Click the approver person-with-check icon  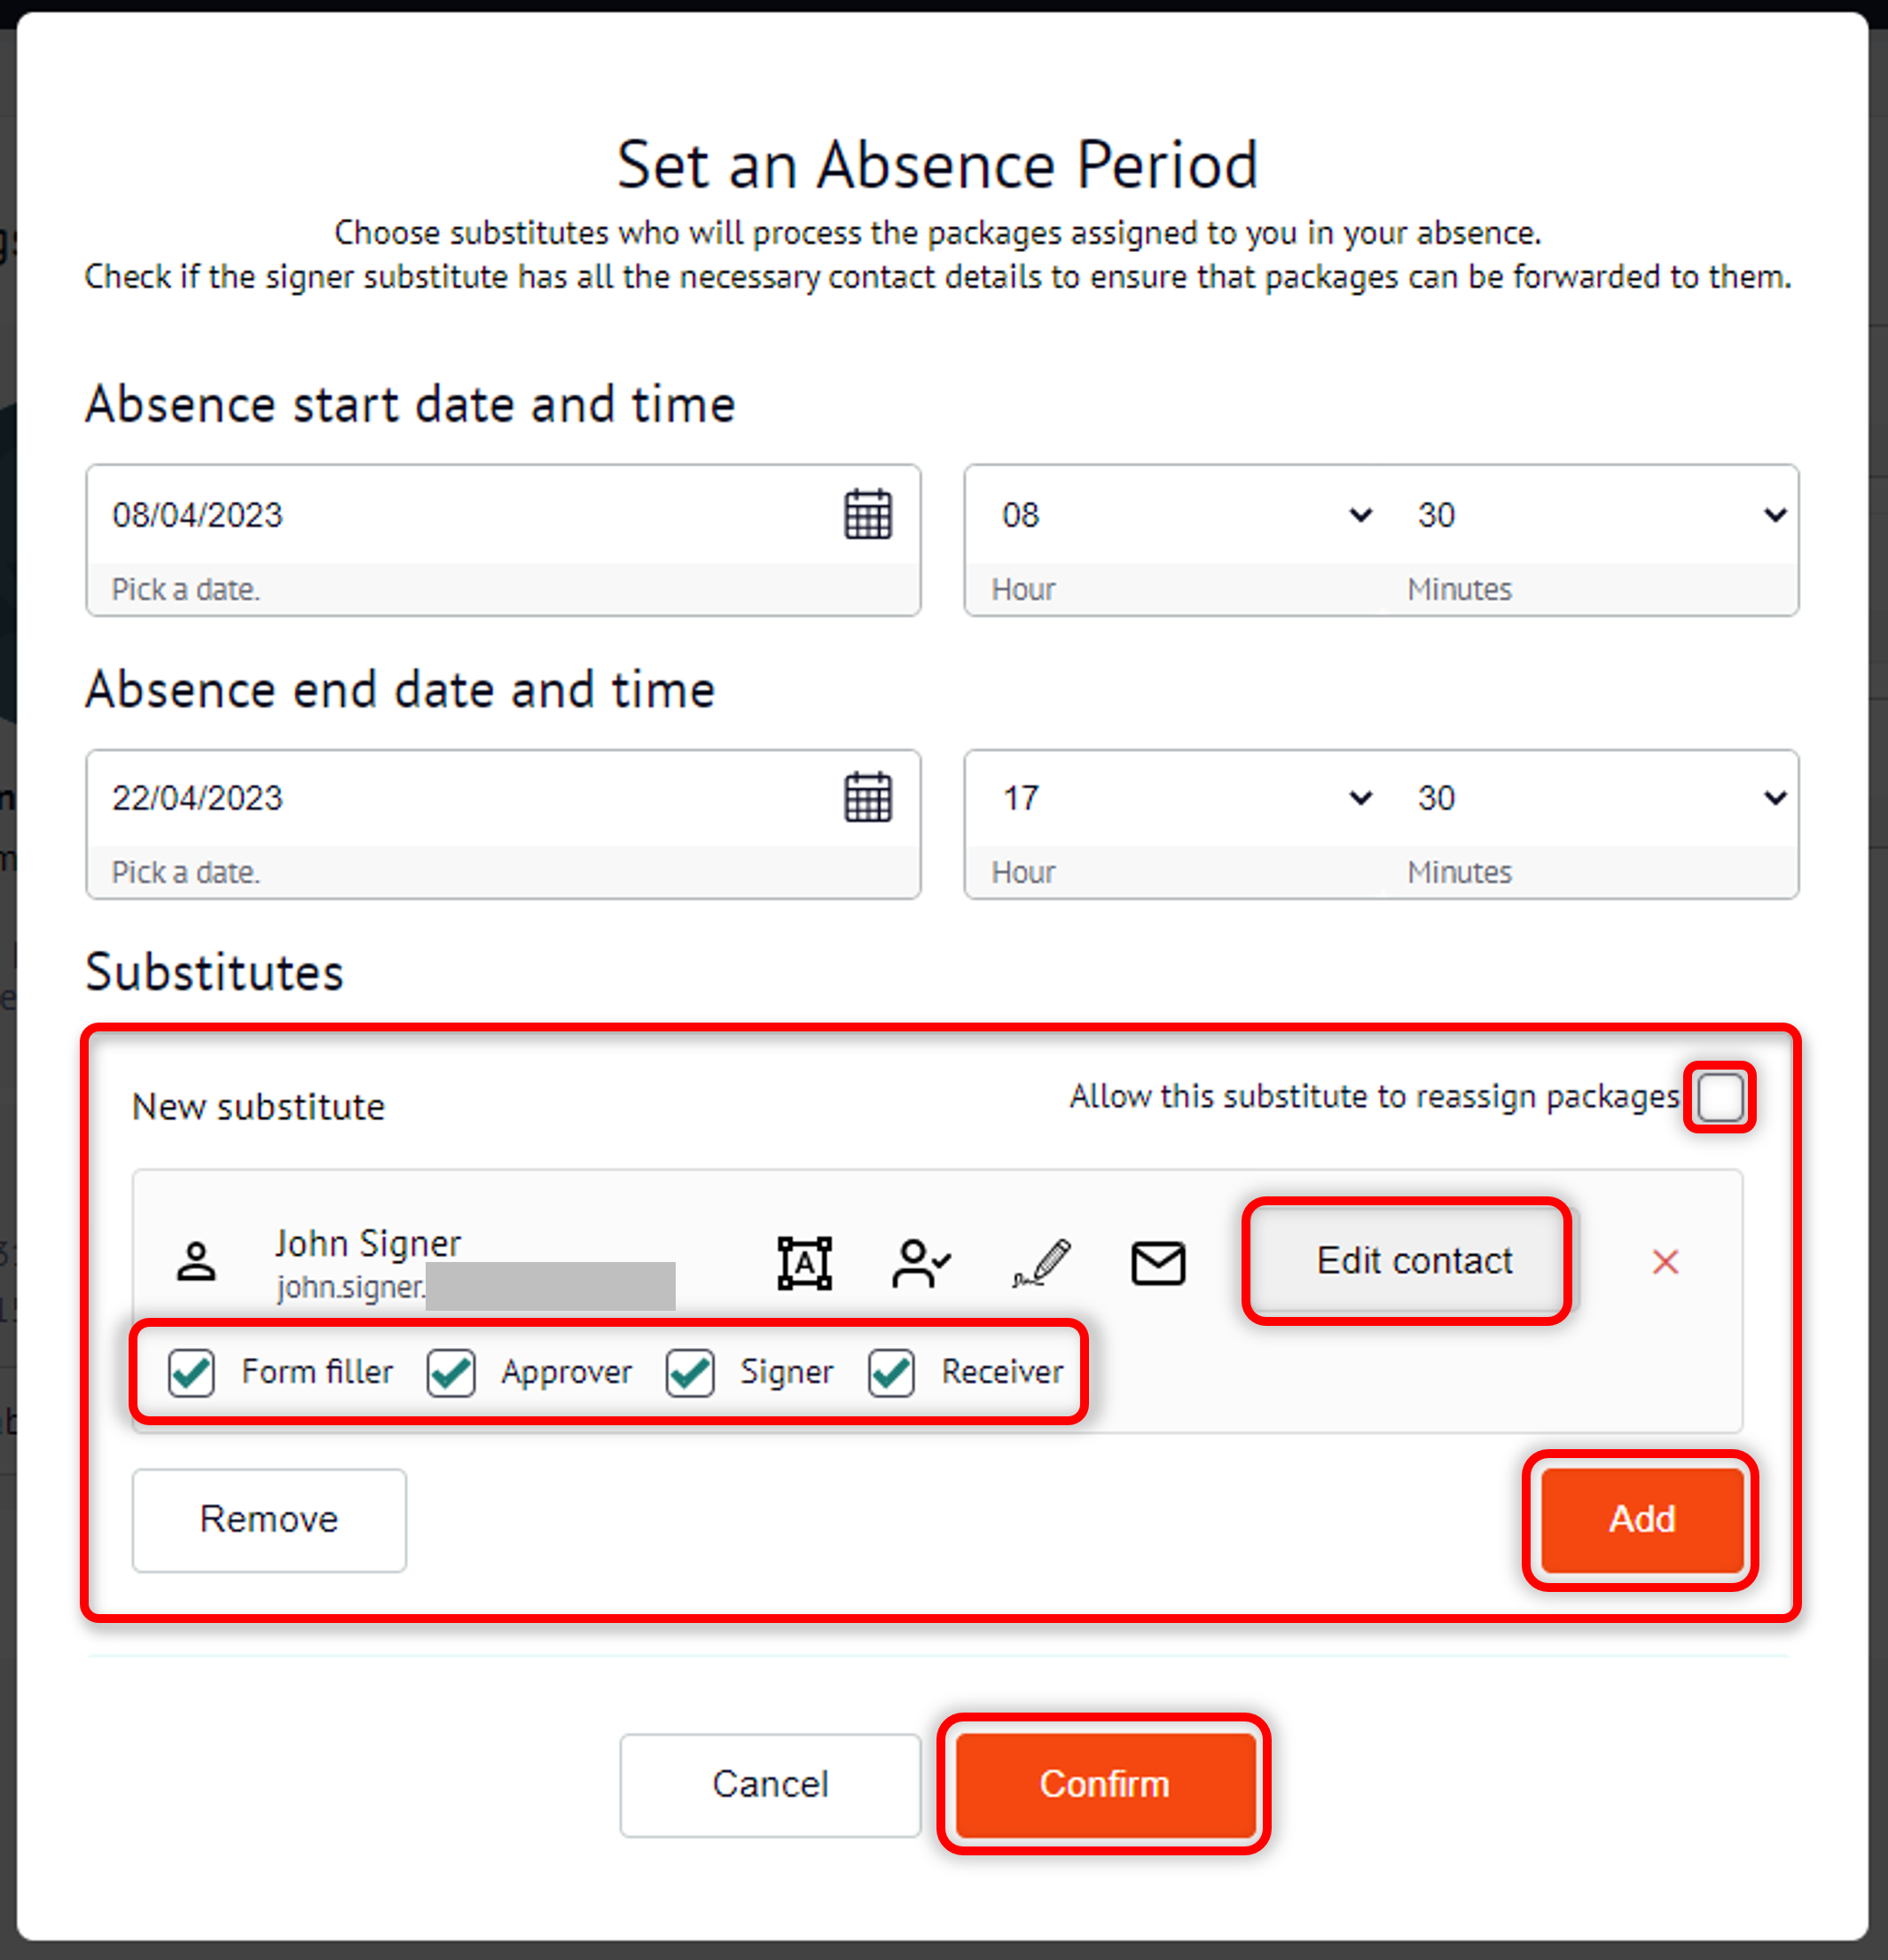(920, 1262)
